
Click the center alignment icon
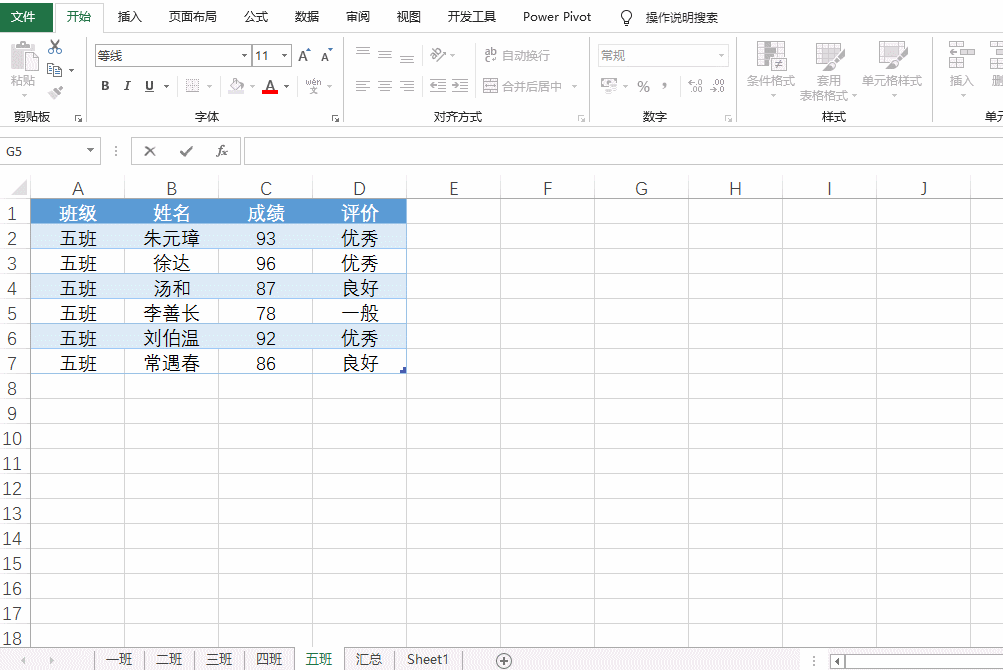coord(384,85)
